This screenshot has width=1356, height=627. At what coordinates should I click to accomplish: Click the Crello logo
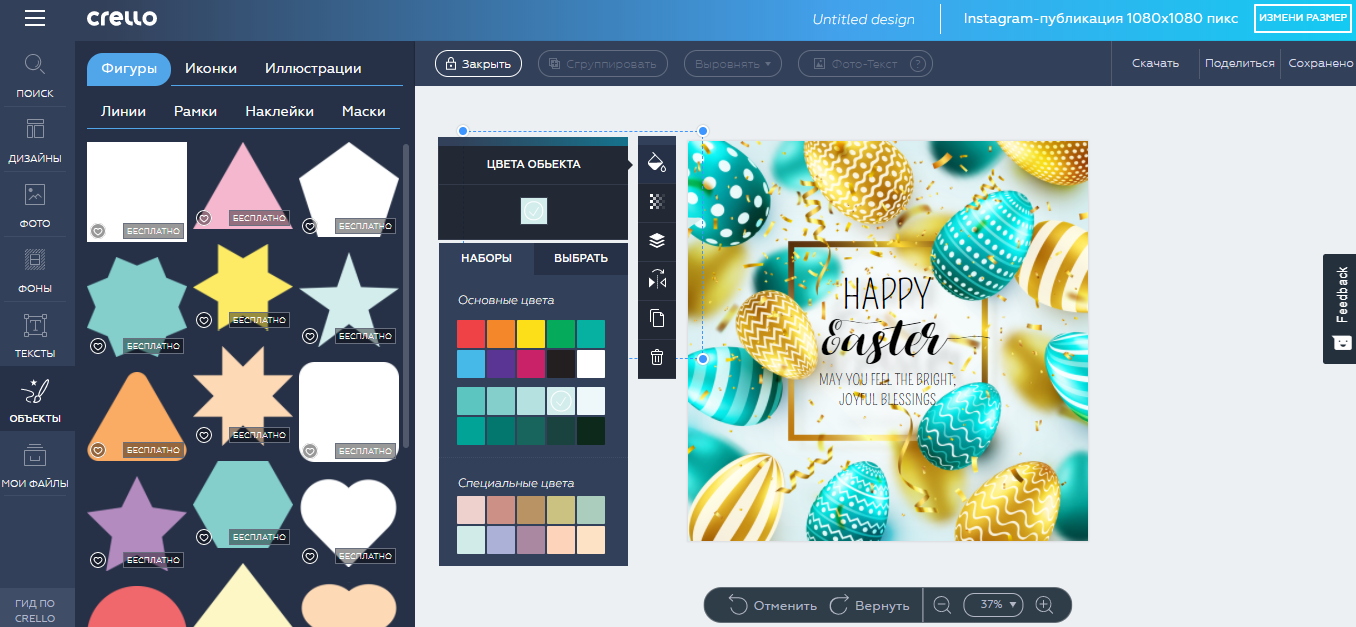(121, 19)
